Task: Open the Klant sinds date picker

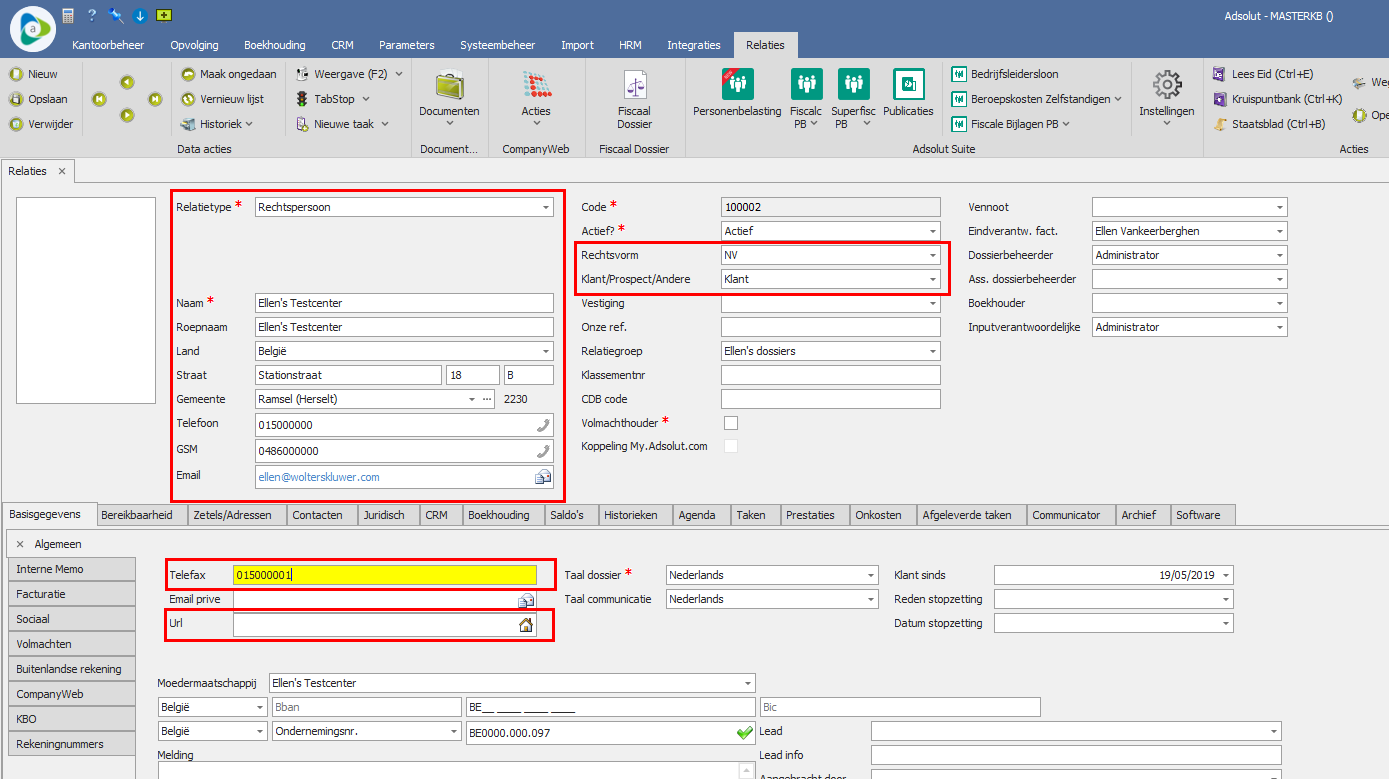Action: pyautogui.click(x=1226, y=575)
